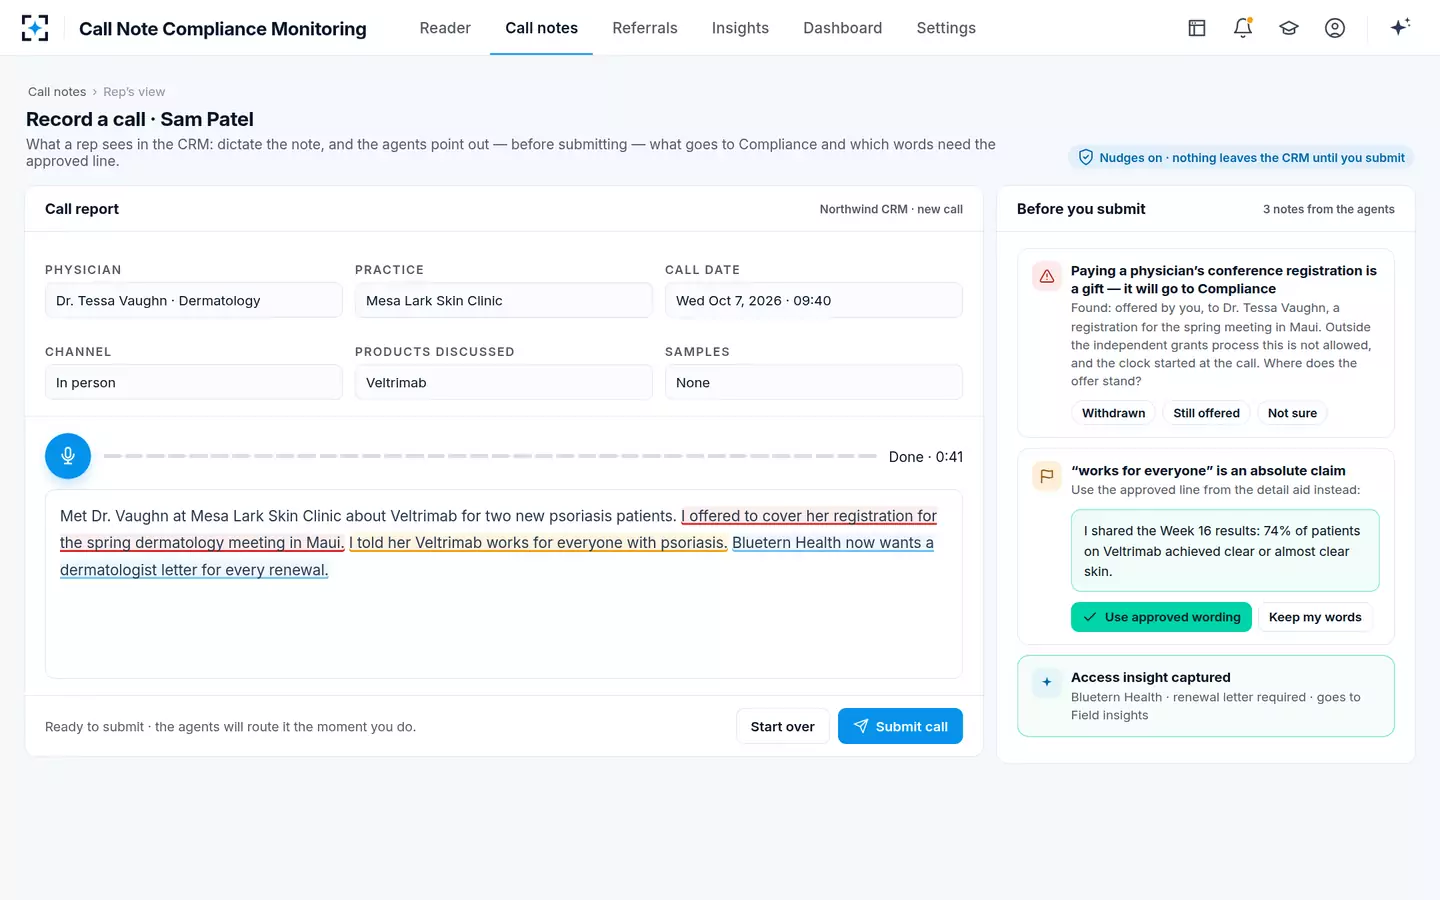
Task: Open the layout panel icon in header
Action: (1197, 28)
